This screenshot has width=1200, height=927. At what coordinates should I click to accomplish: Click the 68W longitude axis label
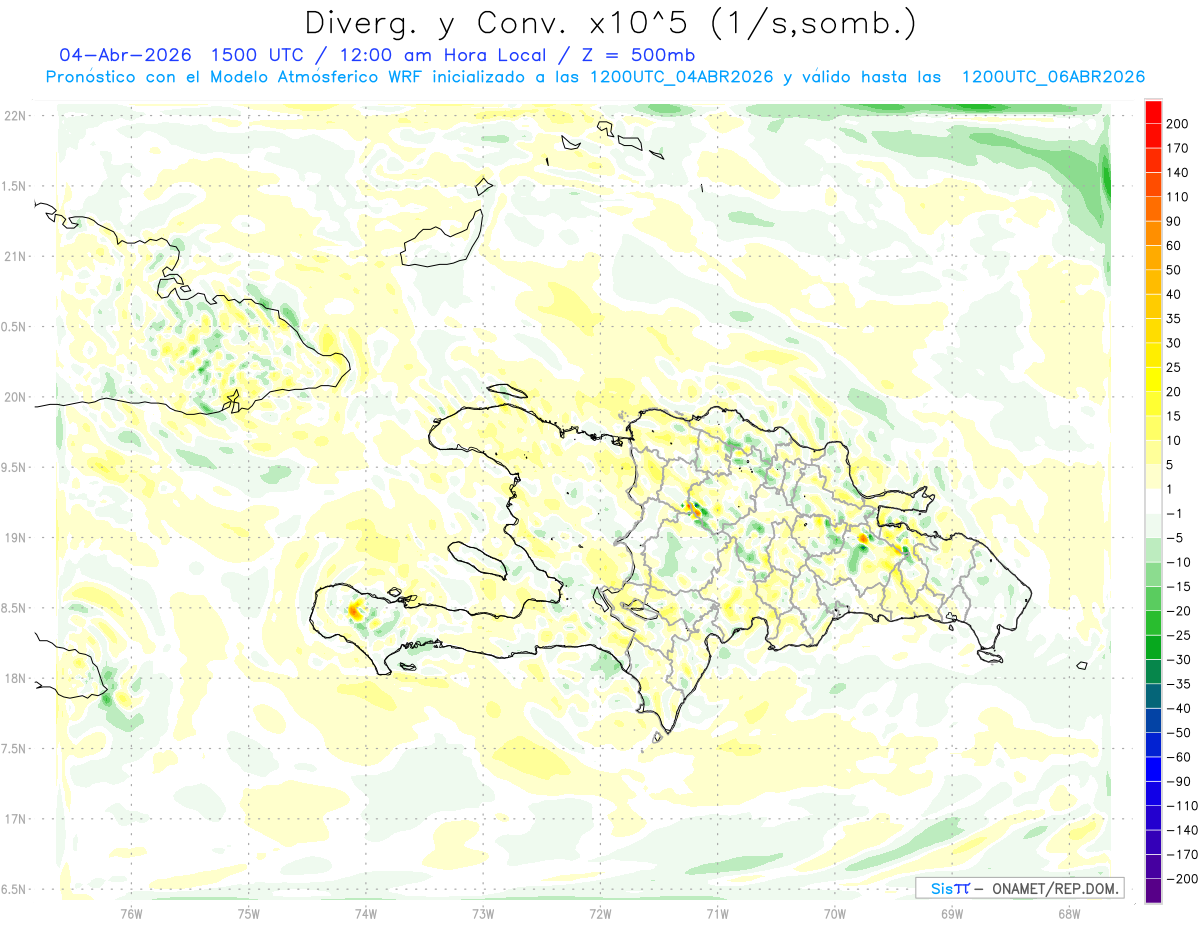[x=1068, y=913]
